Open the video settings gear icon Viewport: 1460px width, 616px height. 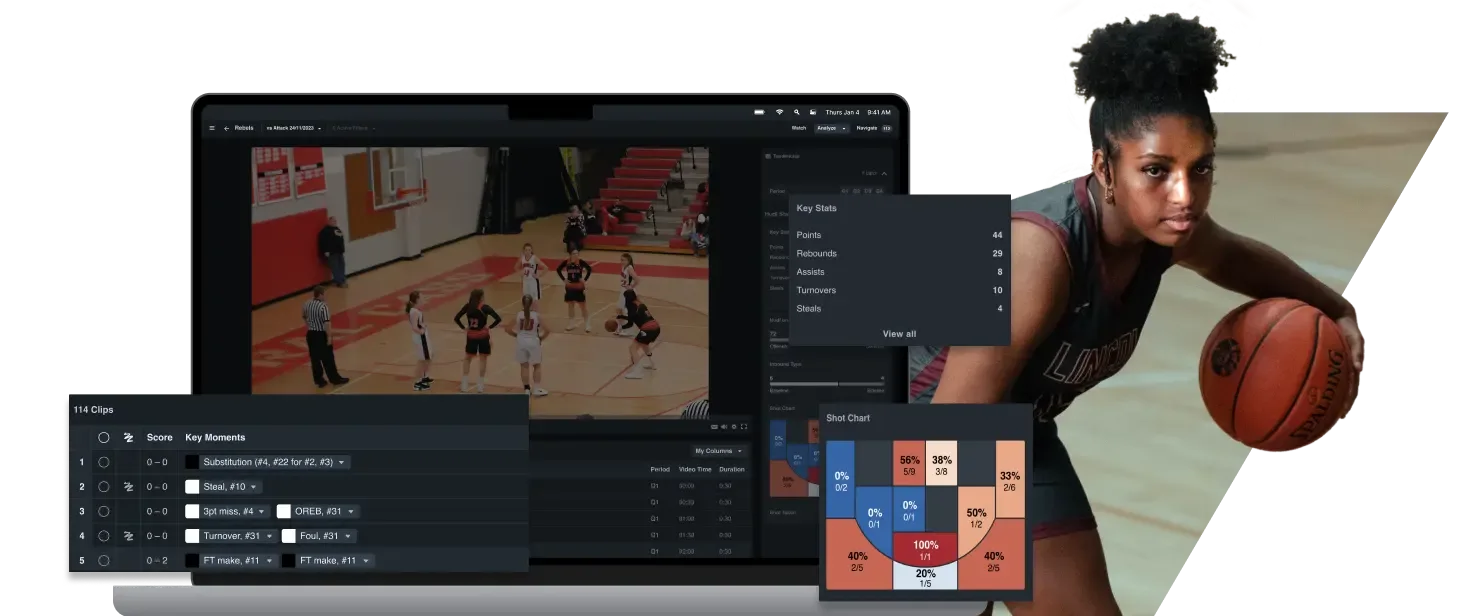click(735, 427)
